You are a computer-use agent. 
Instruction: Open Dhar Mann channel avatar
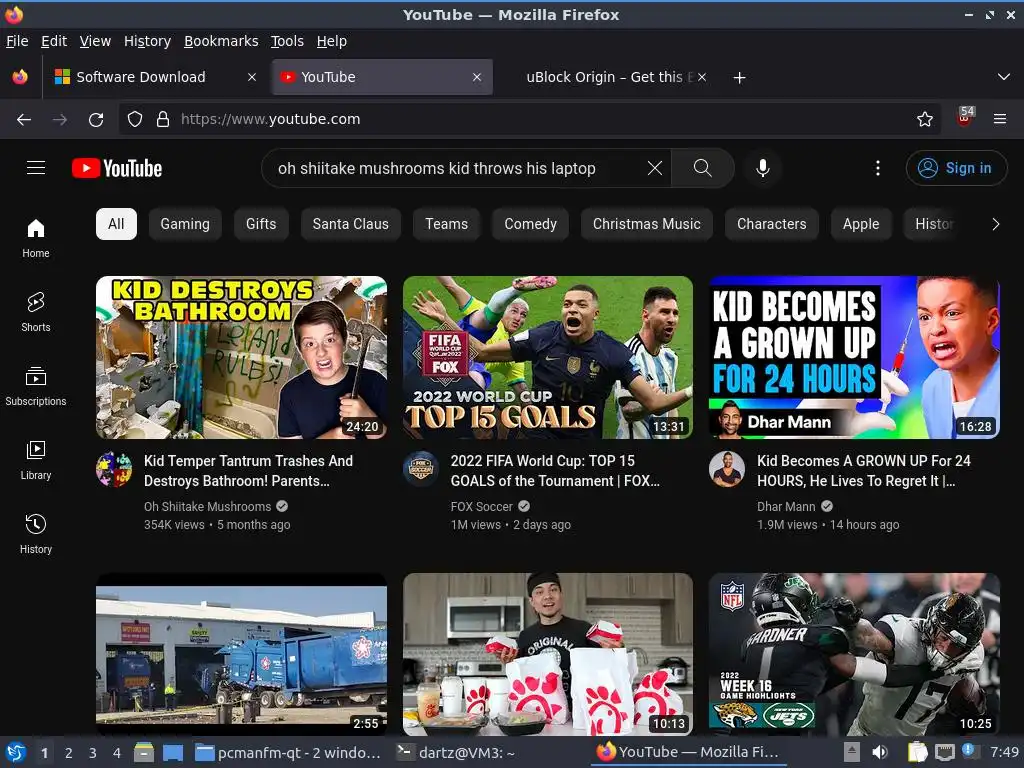point(727,470)
